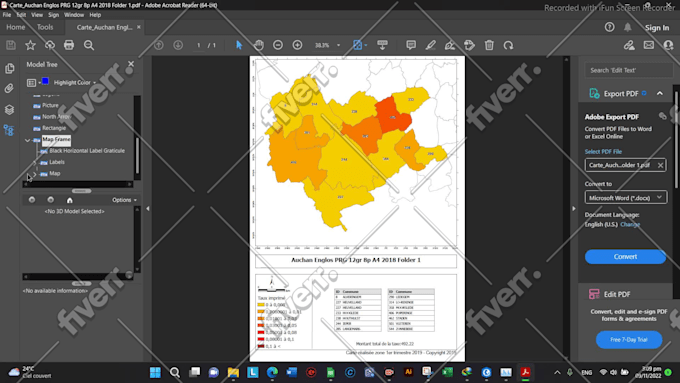Open the attachments paperclip panel
680x383 pixels.
coord(9,88)
